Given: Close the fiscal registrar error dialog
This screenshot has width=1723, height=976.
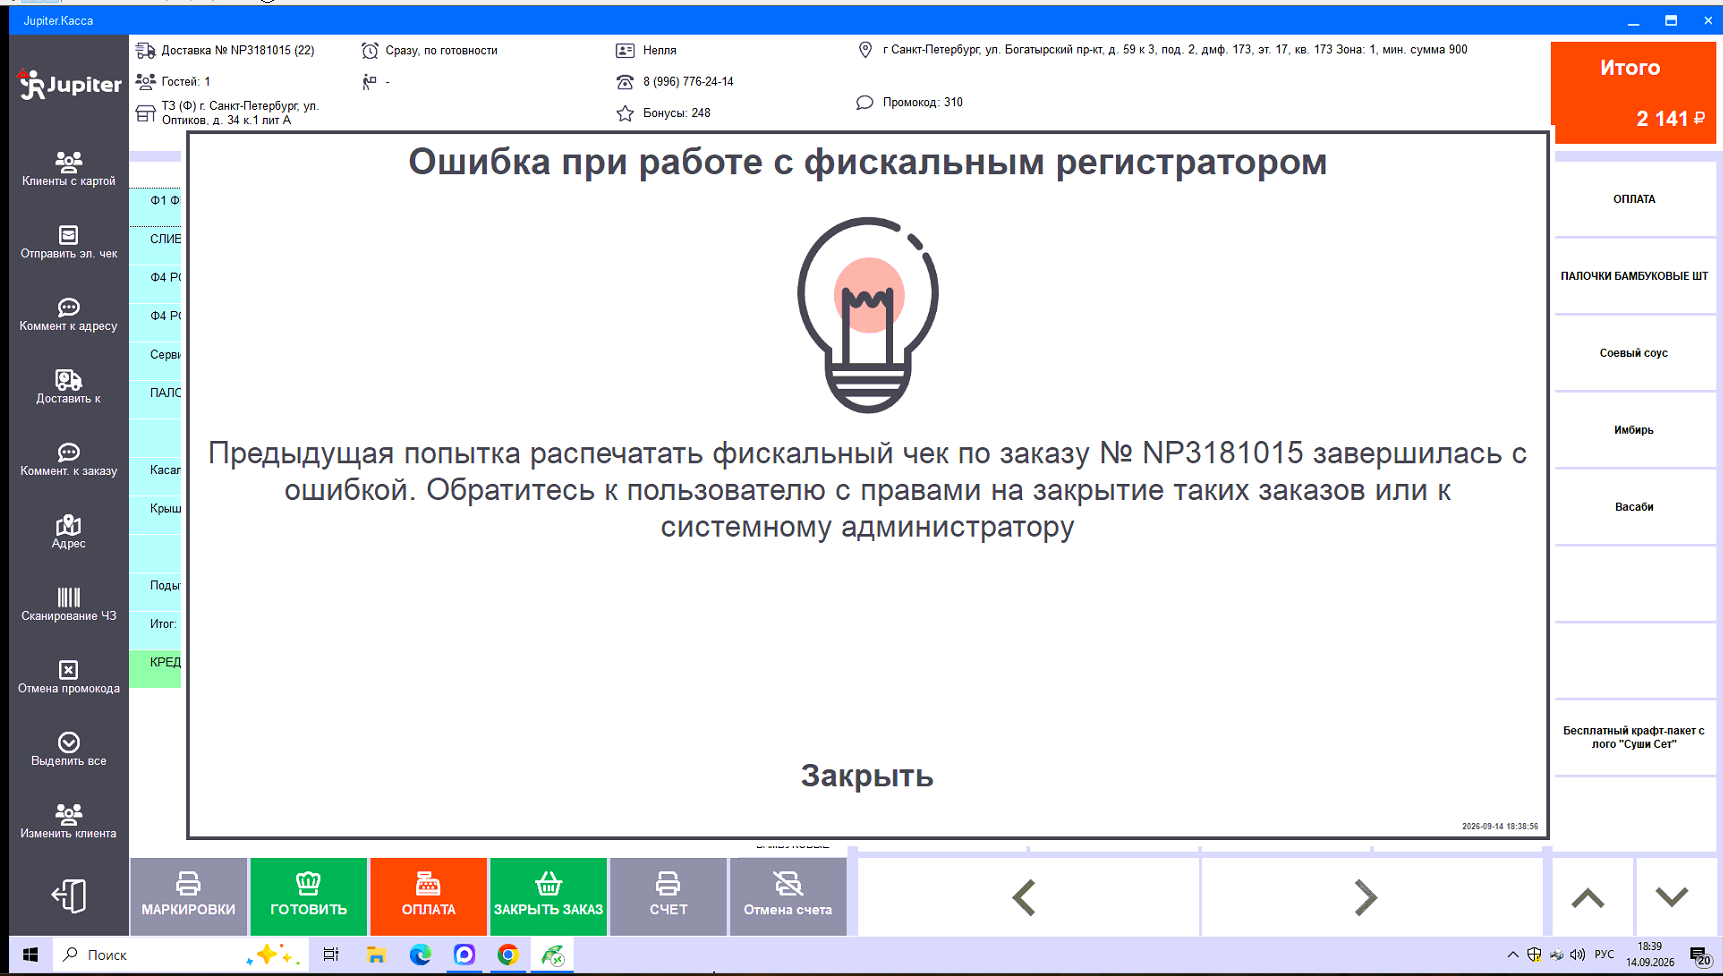Looking at the screenshot, I should (x=867, y=776).
